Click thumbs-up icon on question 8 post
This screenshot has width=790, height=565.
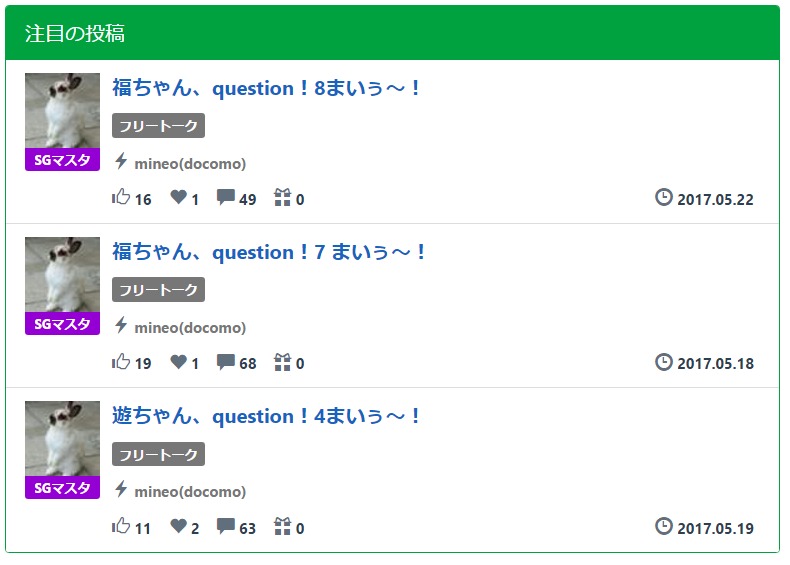pos(121,197)
